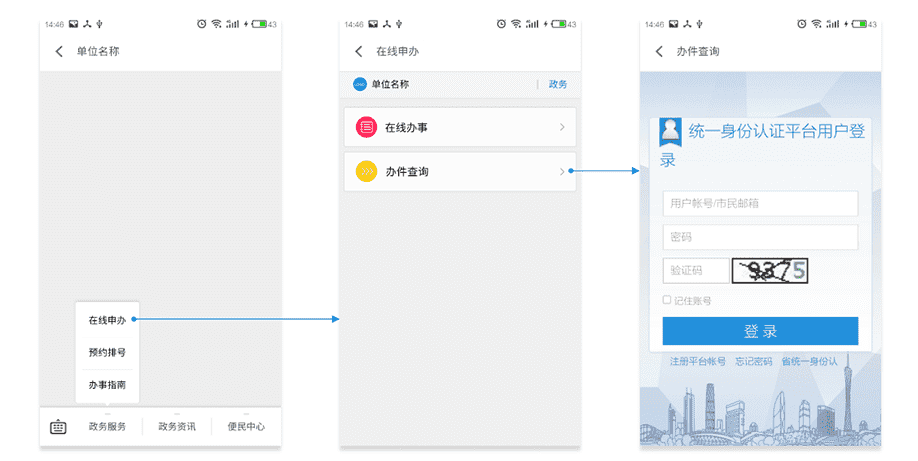Expand 在线办事 row chevron
918x461 pixels.
point(562,128)
